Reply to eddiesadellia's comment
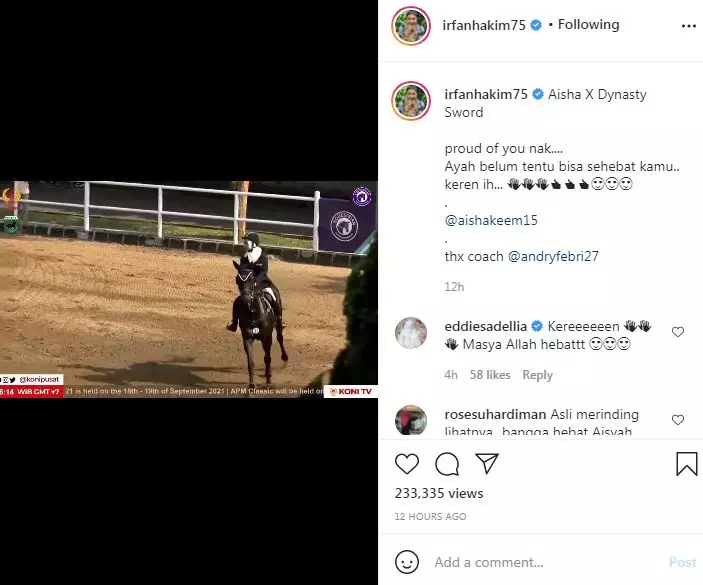Screen dimensions: 703x585 point(538,375)
